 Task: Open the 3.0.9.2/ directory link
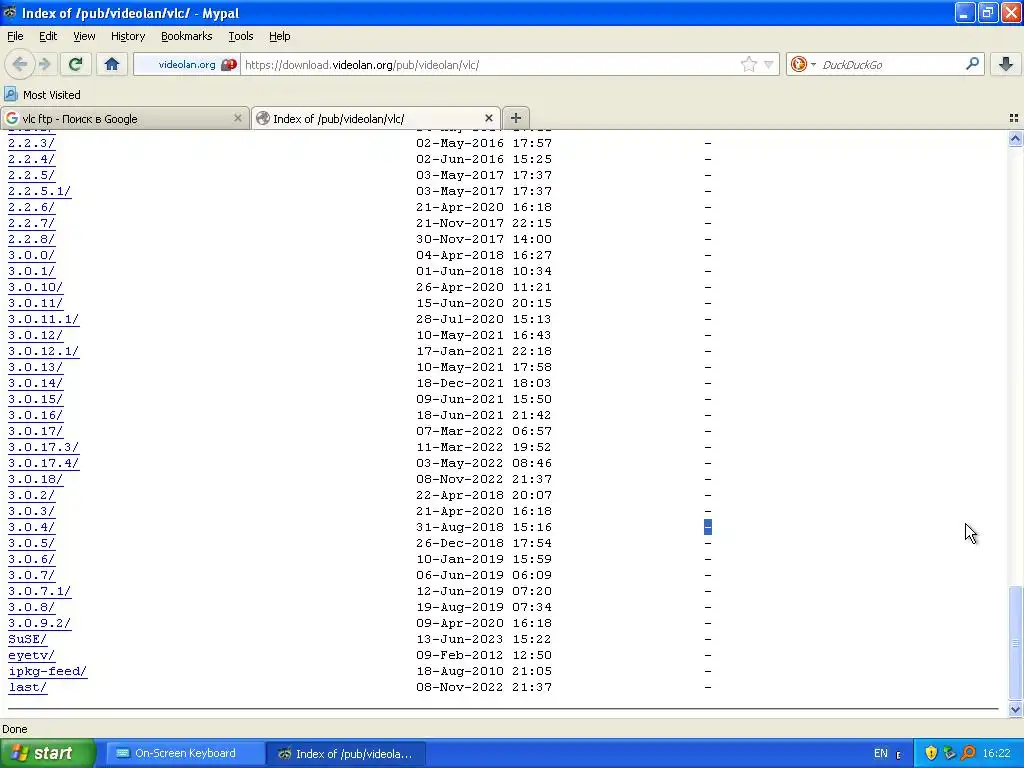coord(39,623)
